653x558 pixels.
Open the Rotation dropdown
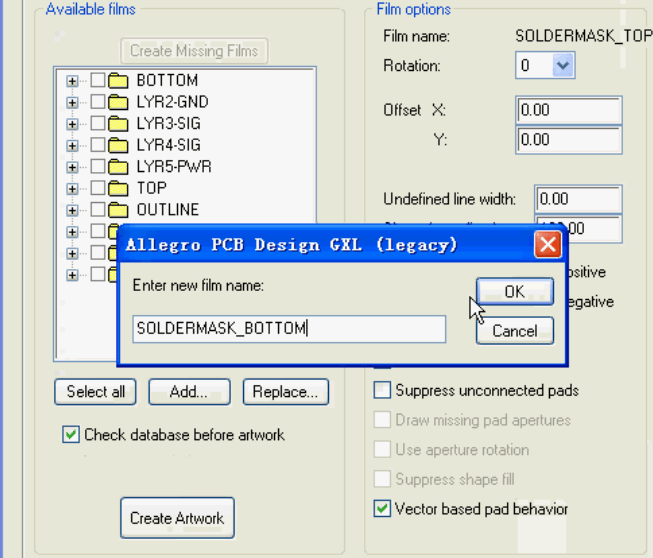563,65
